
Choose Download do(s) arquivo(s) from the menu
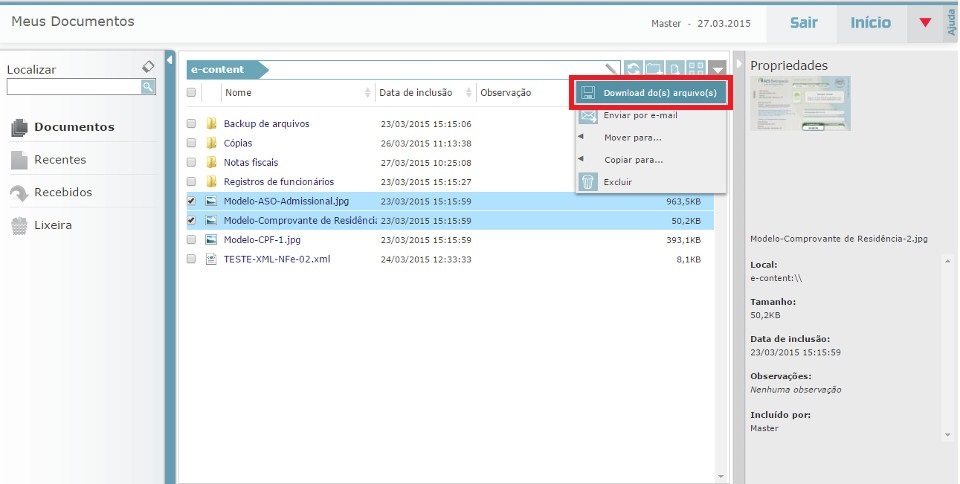[650, 93]
